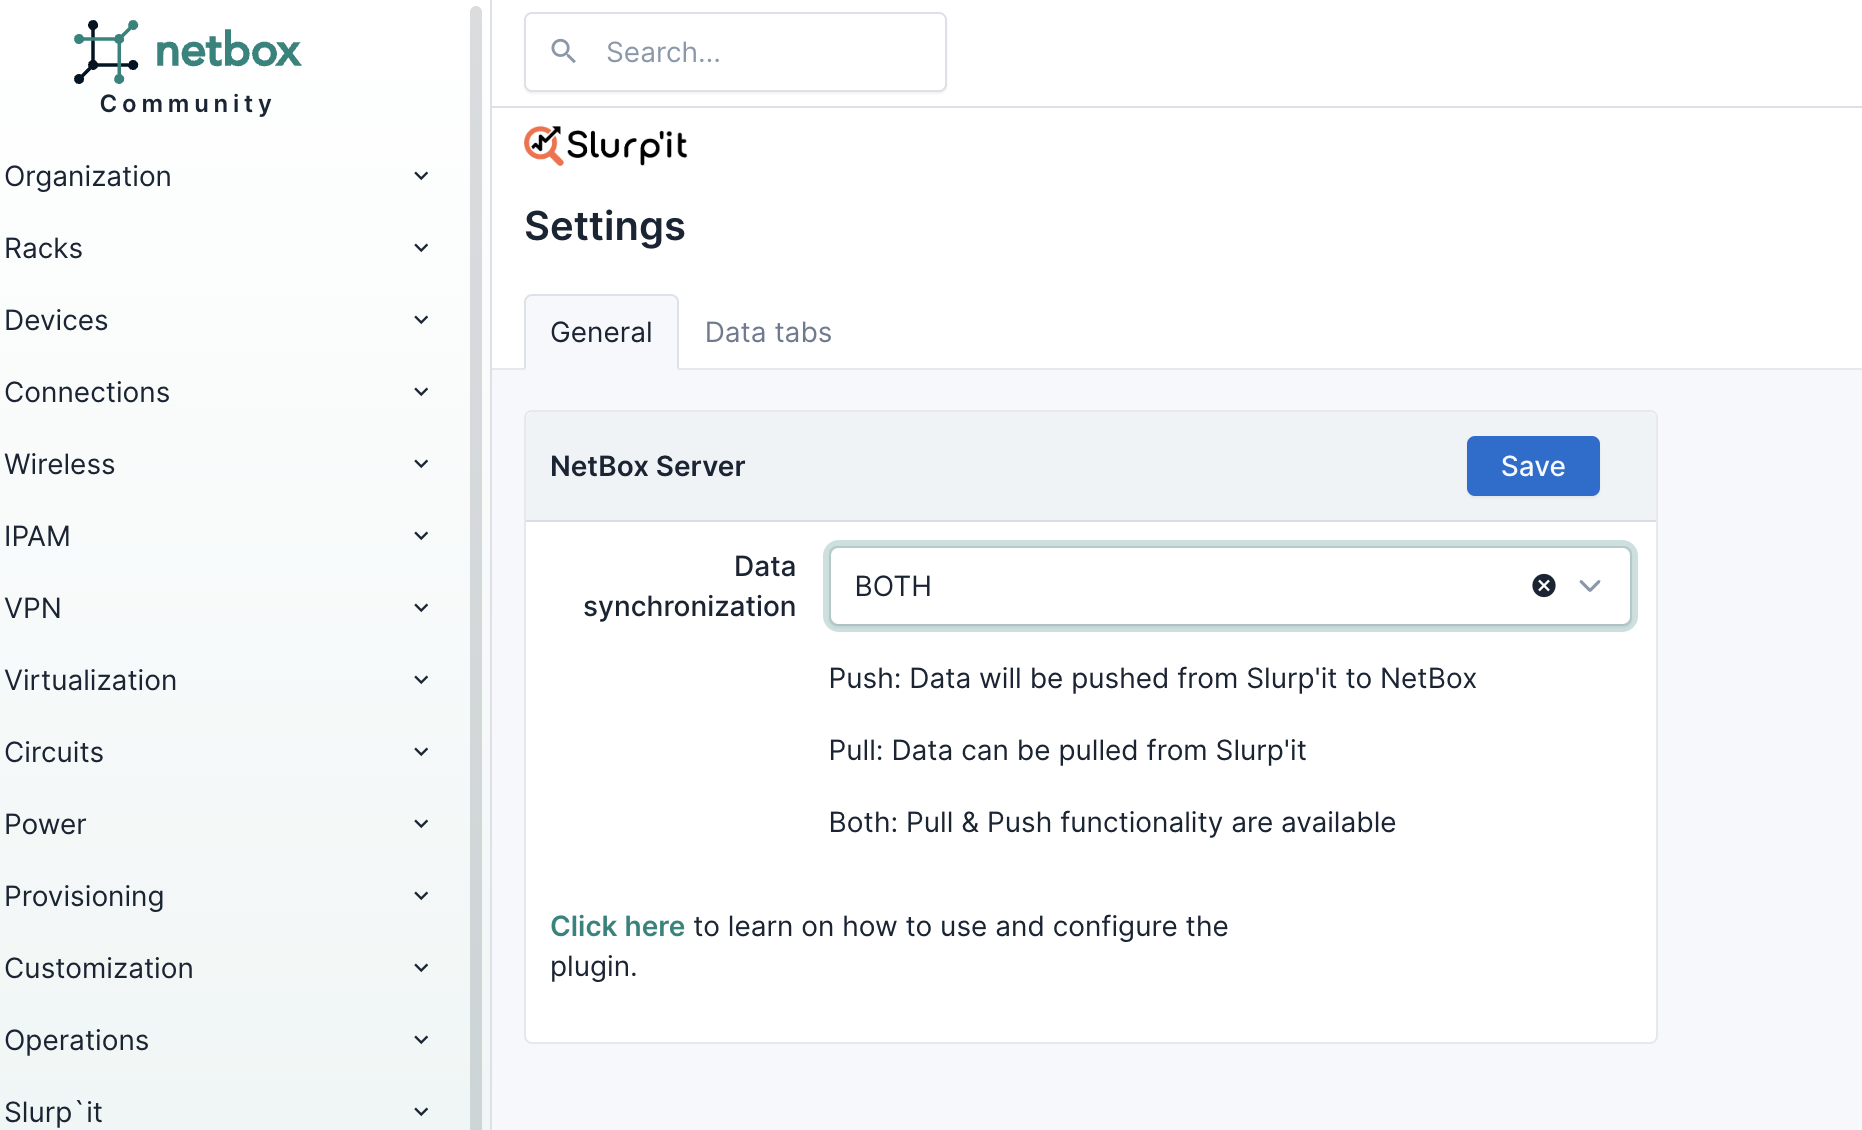The height and width of the screenshot is (1130, 1862).
Task: Click the NetBox Community logo
Action: [x=187, y=66]
